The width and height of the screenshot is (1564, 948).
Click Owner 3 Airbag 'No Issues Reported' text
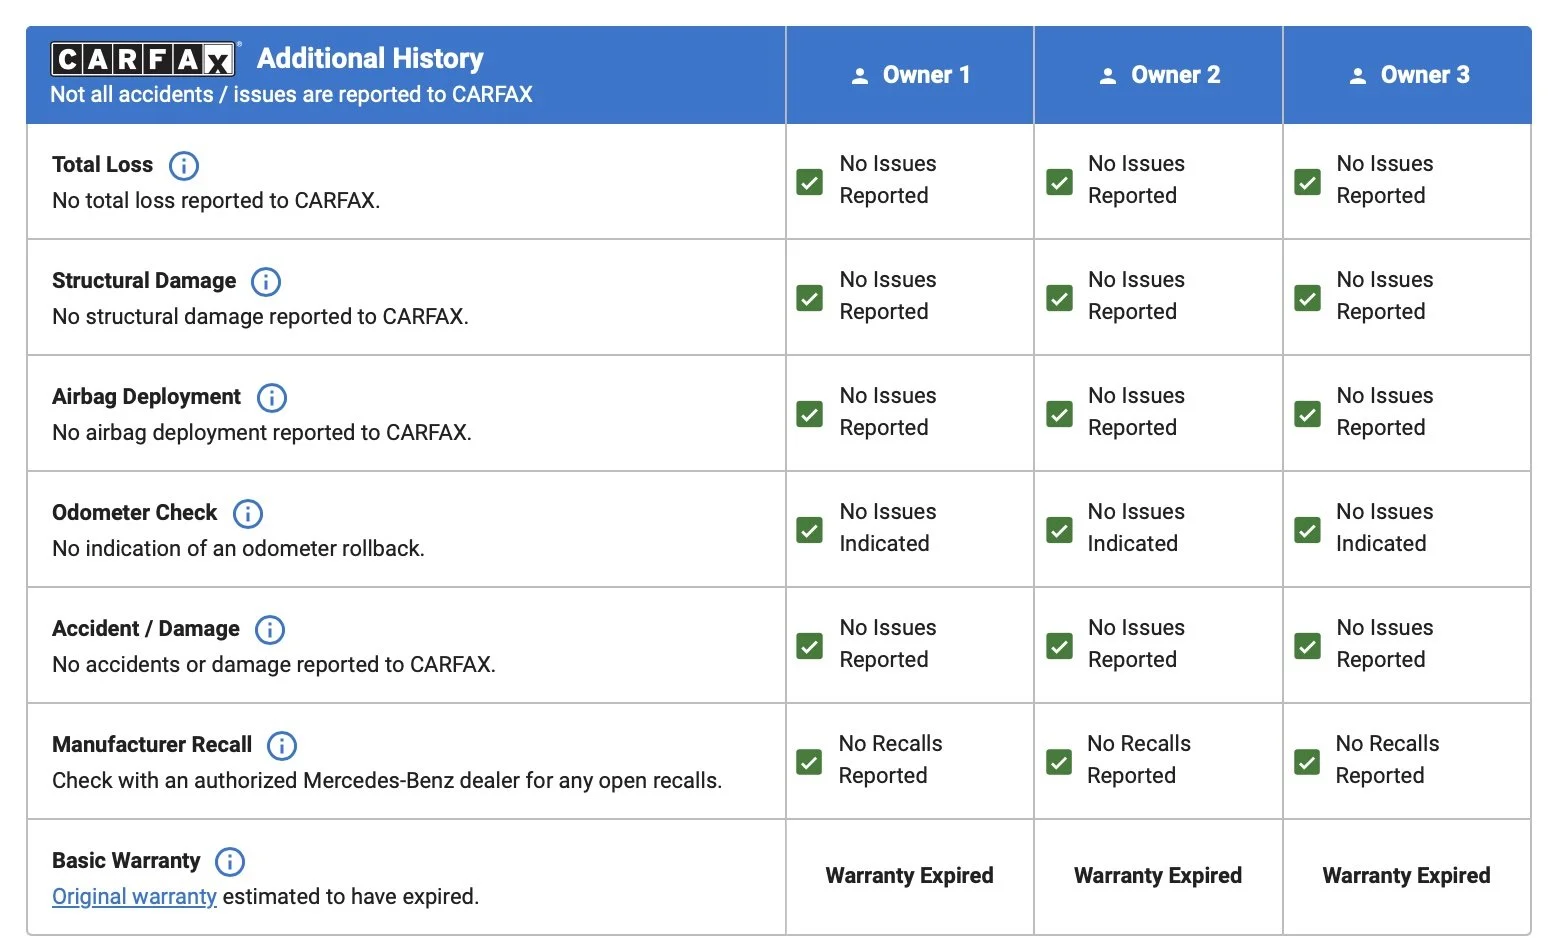tap(1385, 412)
